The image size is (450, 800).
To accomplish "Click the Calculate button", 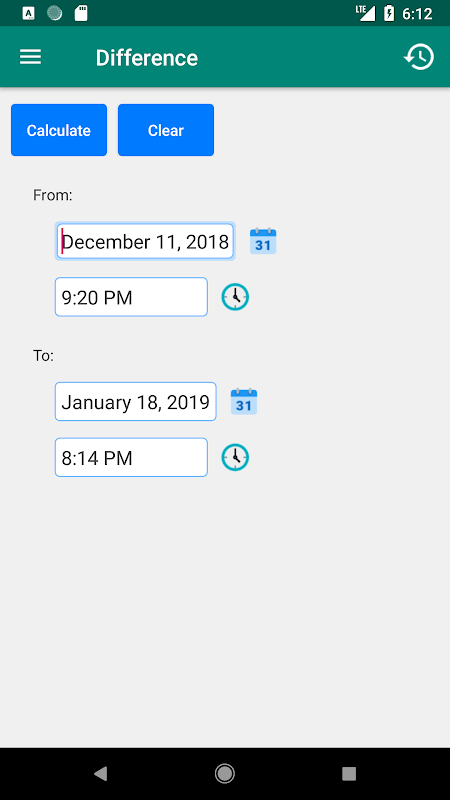I will tap(59, 130).
